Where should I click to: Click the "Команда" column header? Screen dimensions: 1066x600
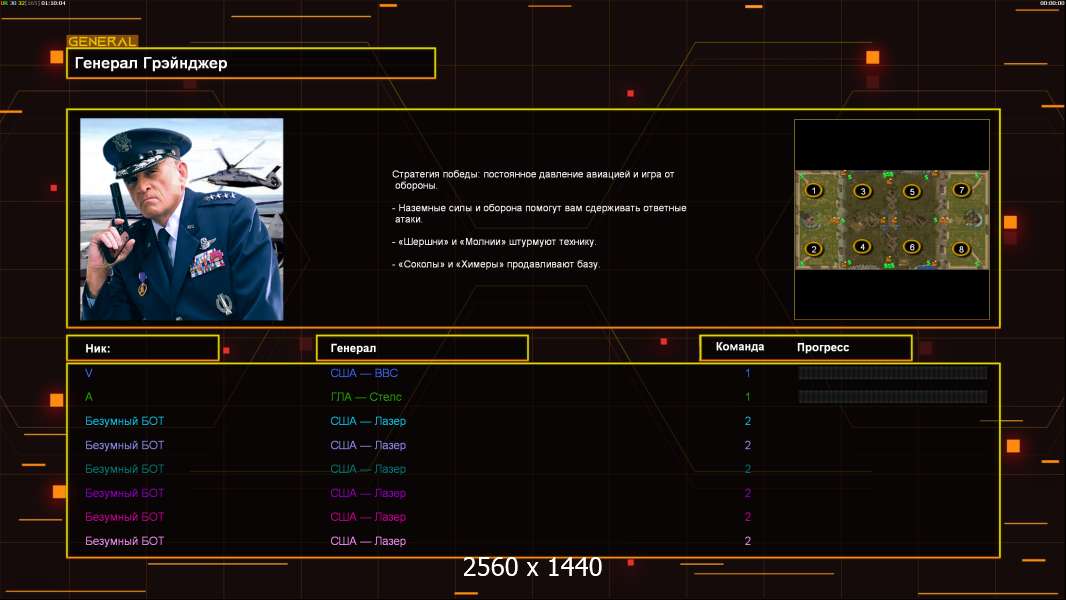(740, 347)
